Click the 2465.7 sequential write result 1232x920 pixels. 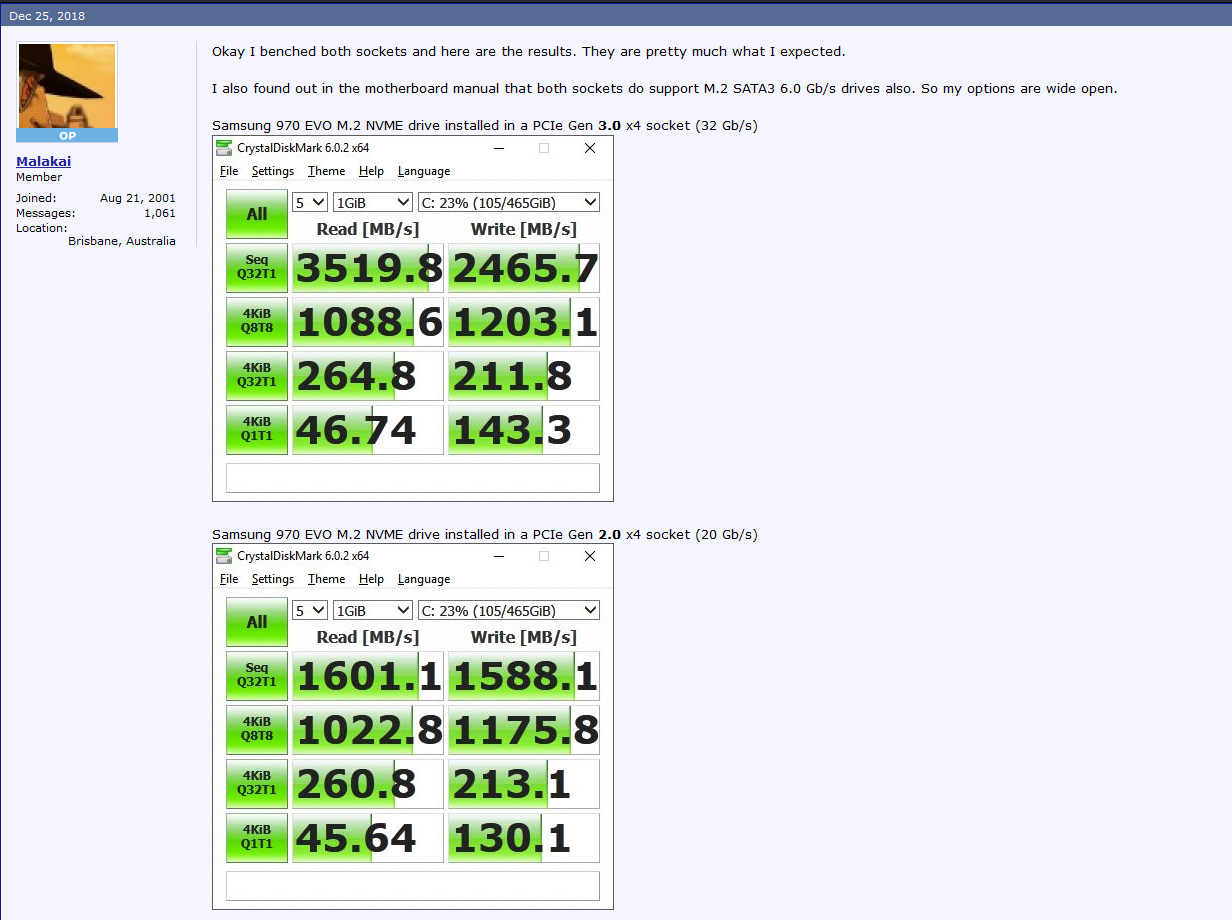pos(524,268)
